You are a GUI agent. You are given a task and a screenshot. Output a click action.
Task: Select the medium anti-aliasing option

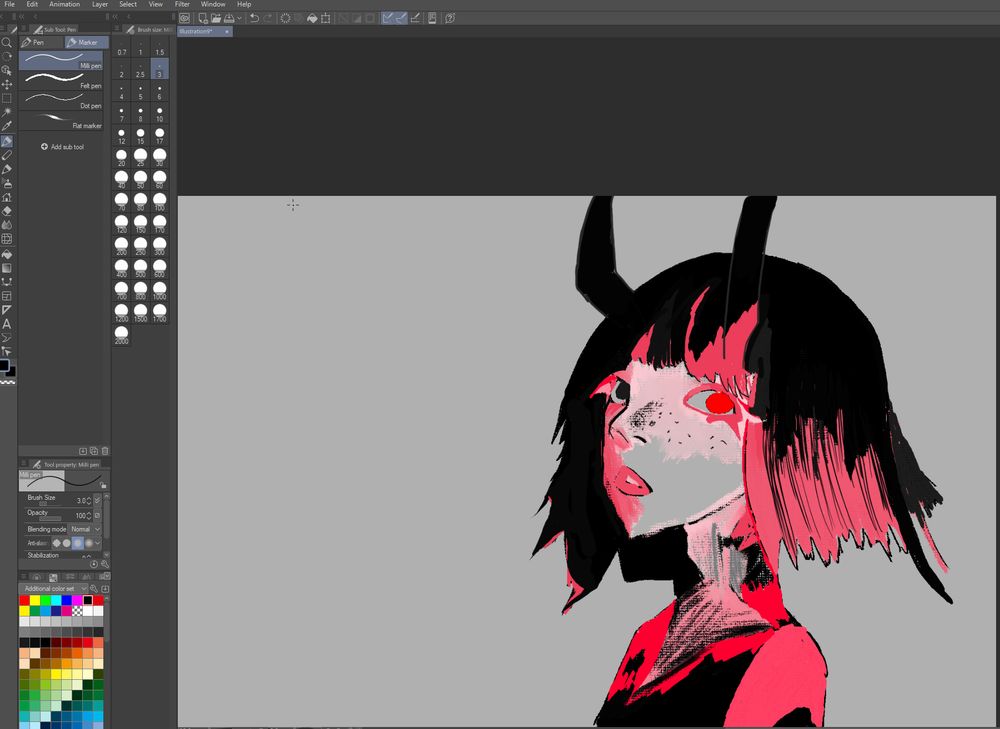(78, 543)
